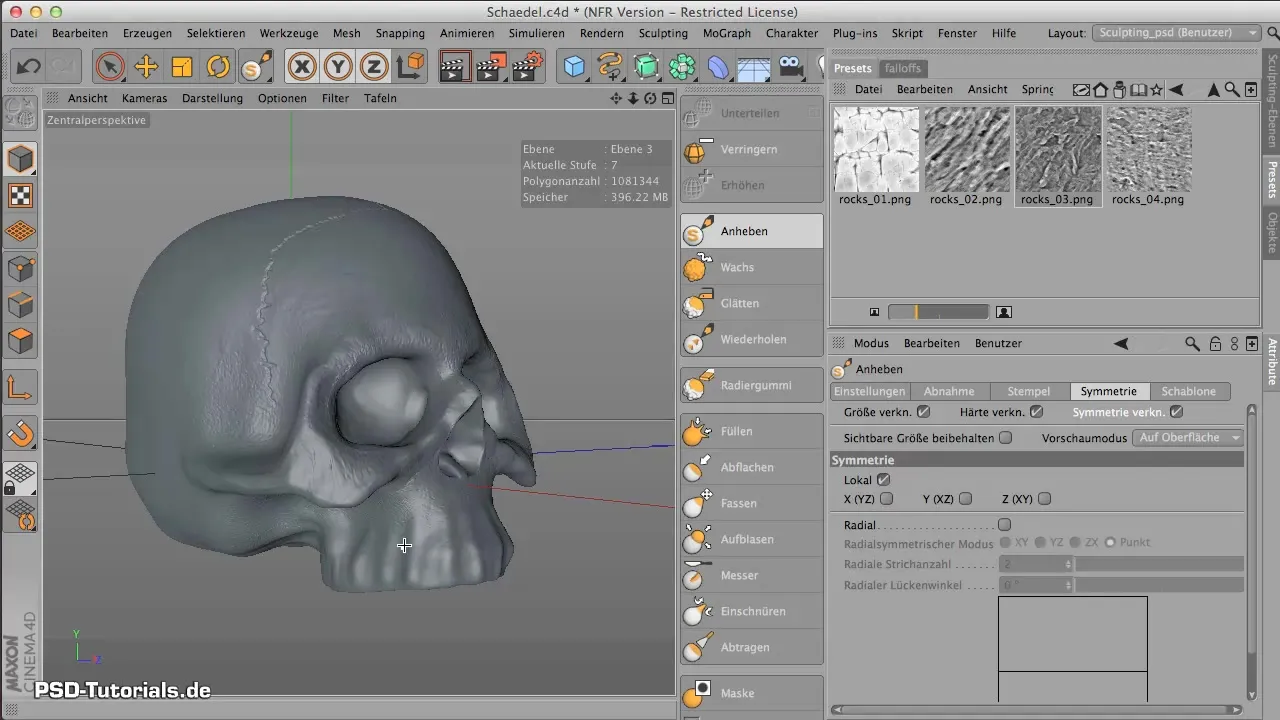1280x720 pixels.
Task: Open the render settings clapperboard with gear
Action: pyautogui.click(x=527, y=67)
